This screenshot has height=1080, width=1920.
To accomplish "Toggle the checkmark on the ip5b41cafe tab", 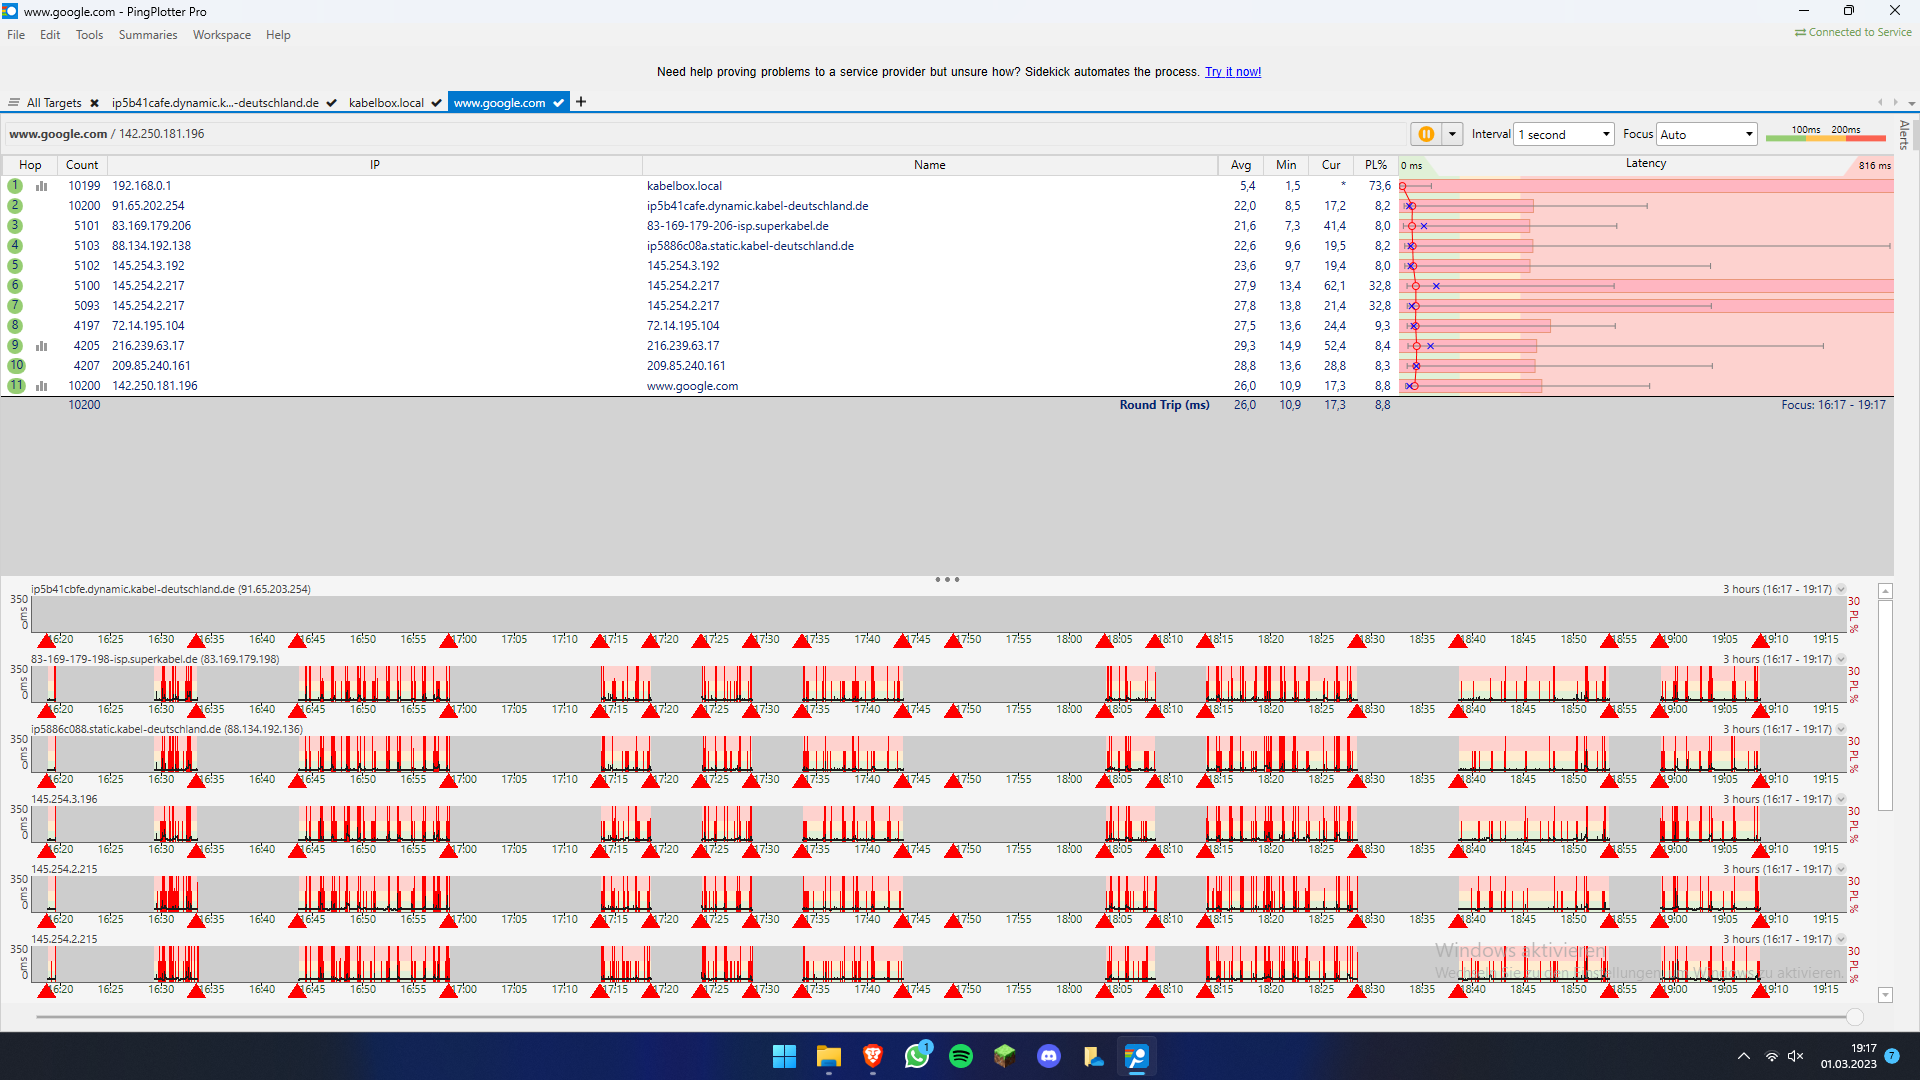I will pos(331,102).
